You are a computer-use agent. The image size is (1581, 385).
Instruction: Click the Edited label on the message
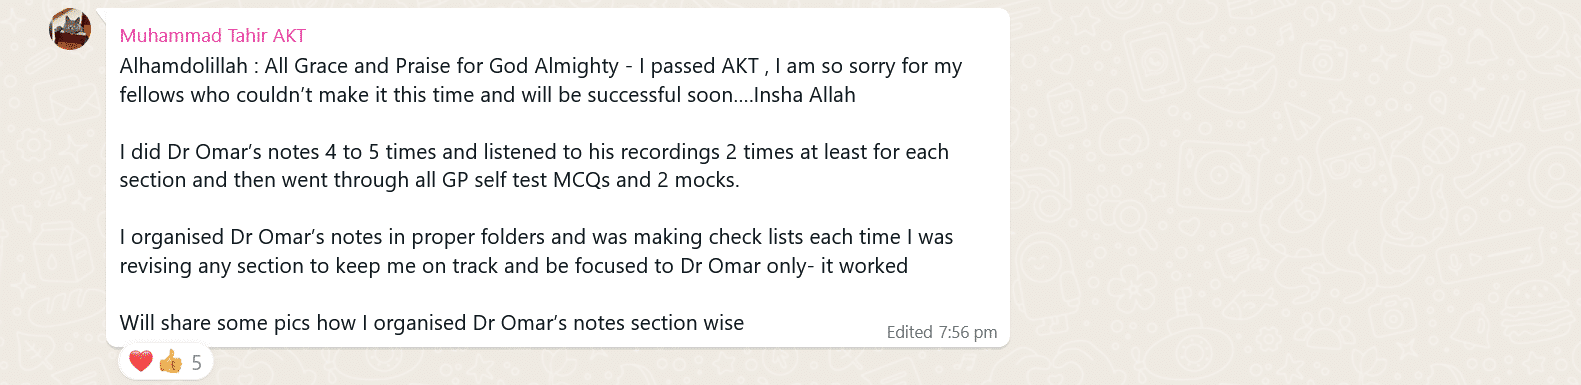909,332
